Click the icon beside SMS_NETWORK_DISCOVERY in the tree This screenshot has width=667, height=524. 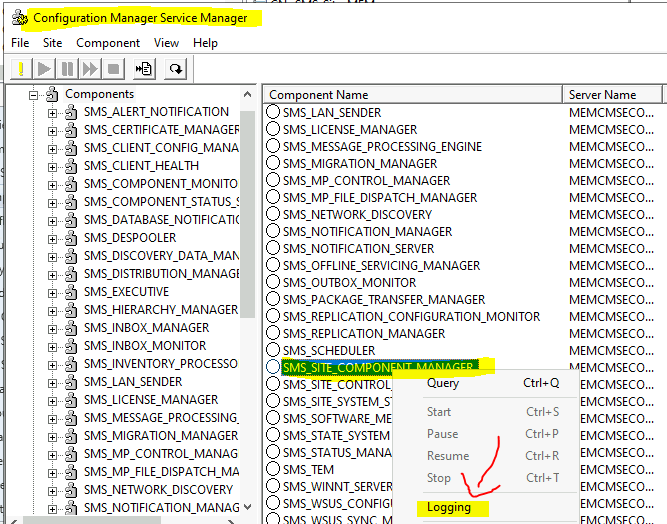click(x=71, y=490)
